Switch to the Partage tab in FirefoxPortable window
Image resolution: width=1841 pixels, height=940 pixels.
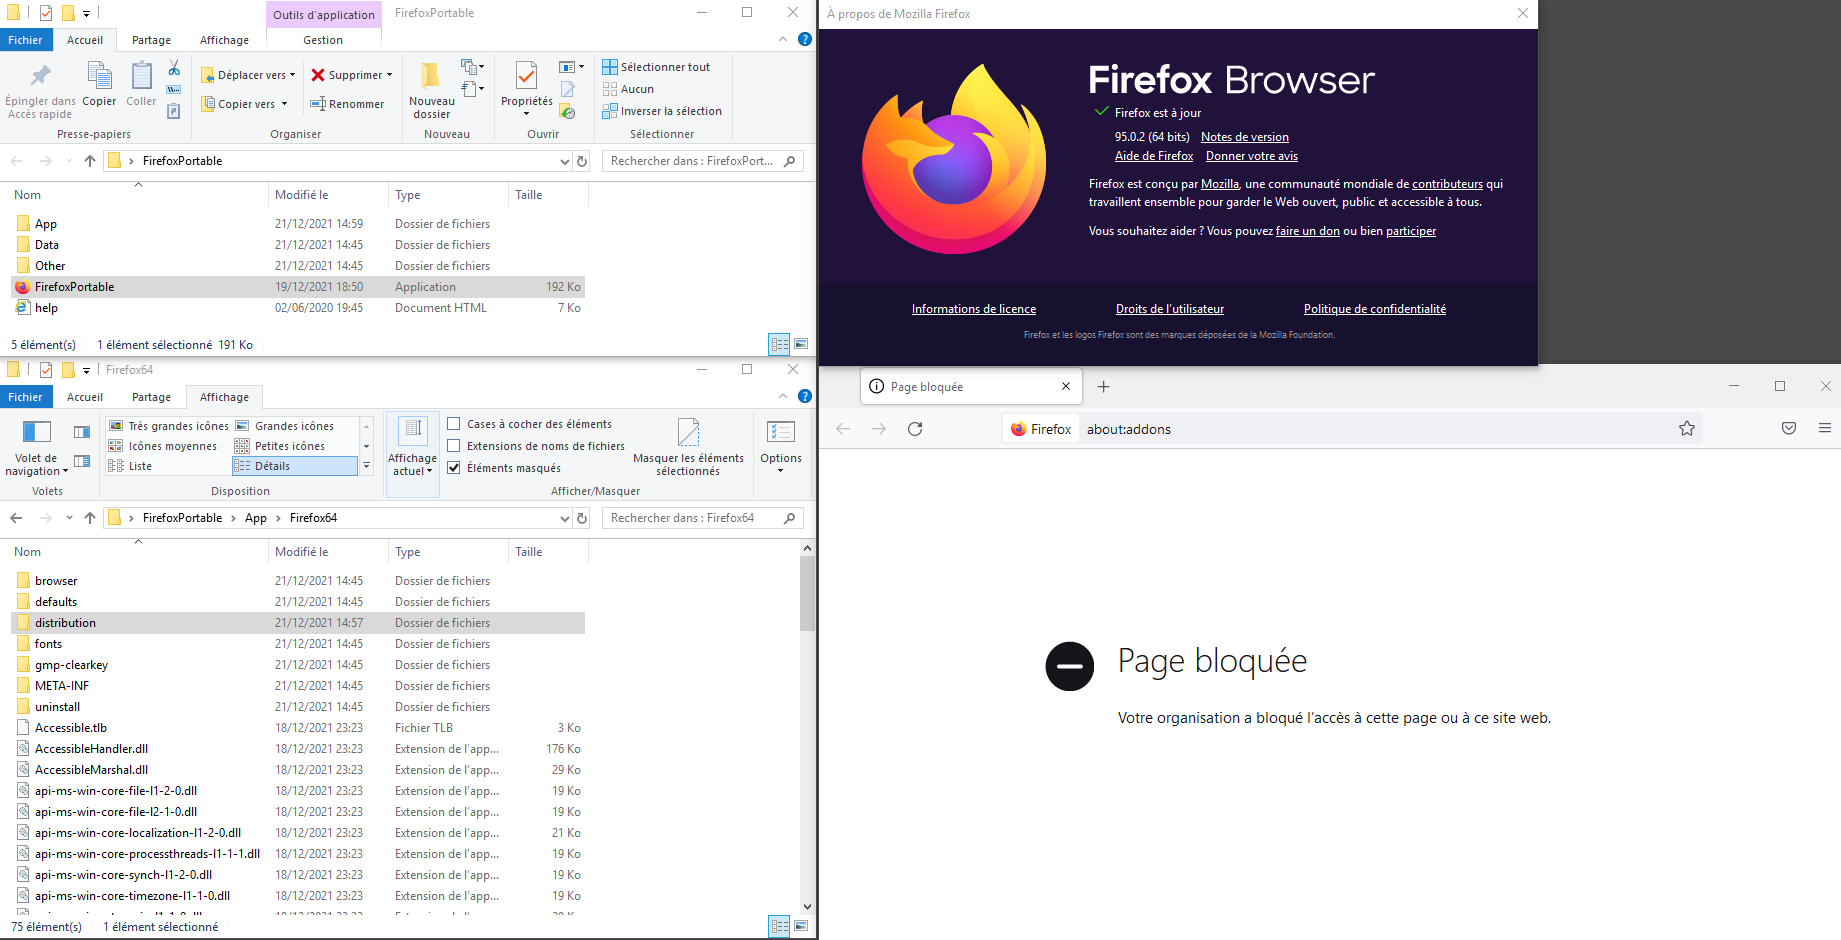tap(151, 40)
